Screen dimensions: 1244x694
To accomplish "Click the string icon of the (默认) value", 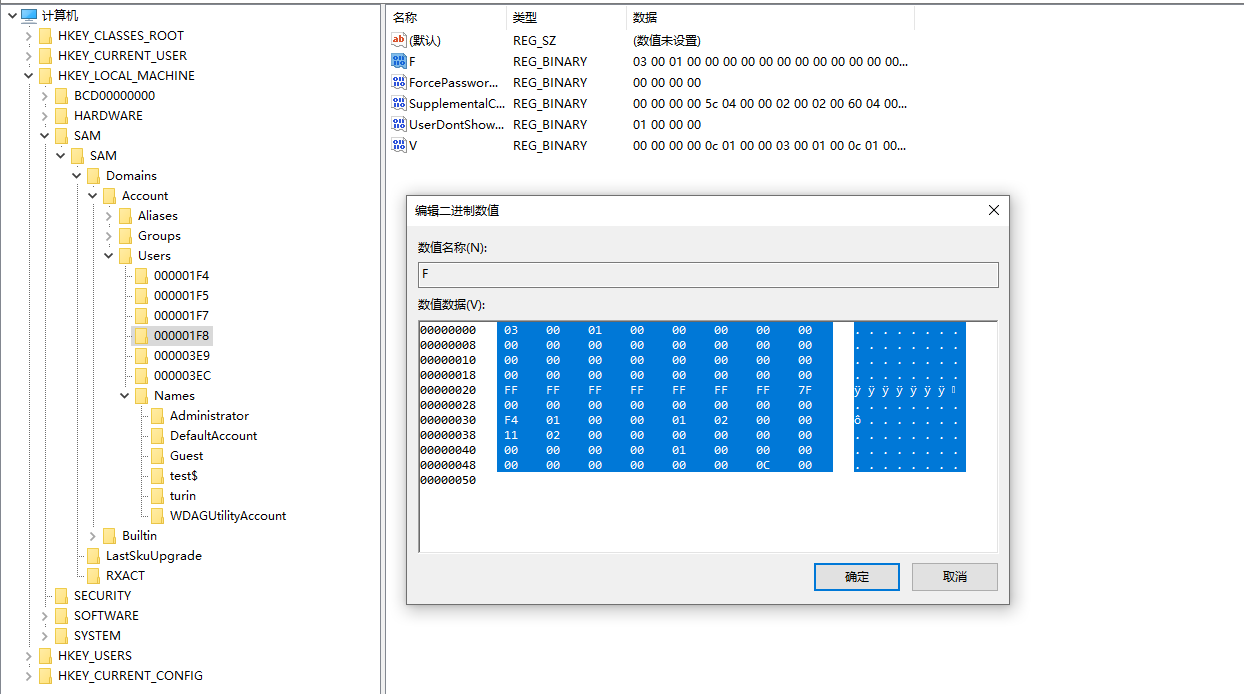I will 399,40.
